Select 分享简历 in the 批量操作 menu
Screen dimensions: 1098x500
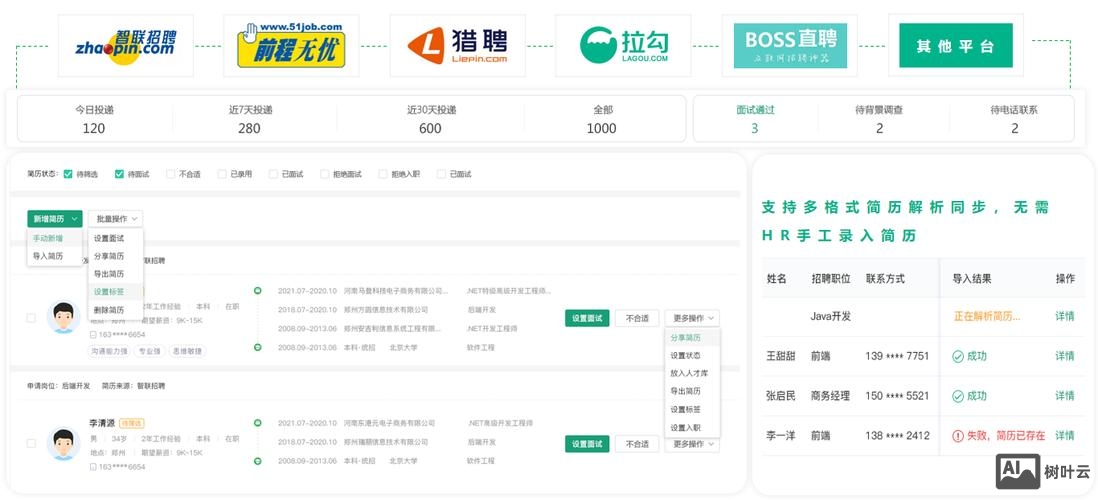click(x=109, y=256)
